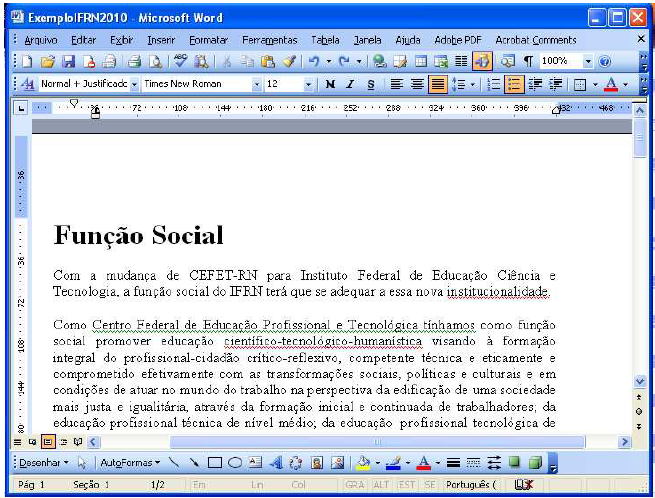
Task: Undo the last action
Action: pyautogui.click(x=314, y=62)
